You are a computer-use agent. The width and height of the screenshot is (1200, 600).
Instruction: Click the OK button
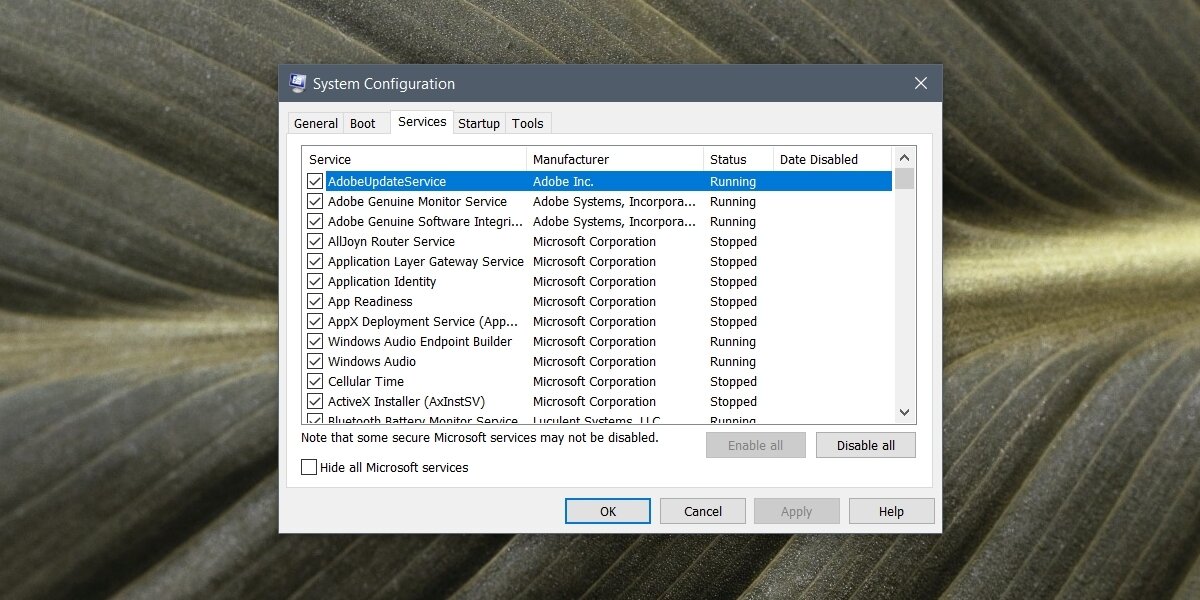click(608, 511)
